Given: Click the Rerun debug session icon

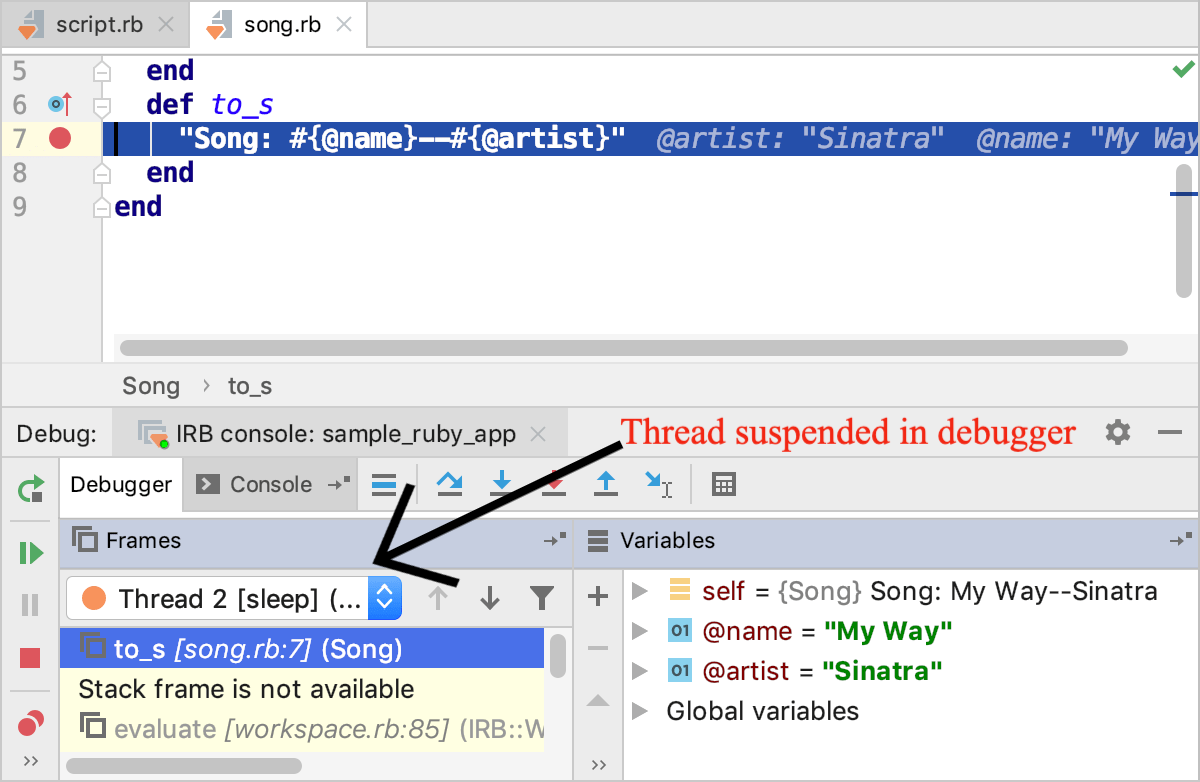Looking at the screenshot, I should [x=31, y=489].
